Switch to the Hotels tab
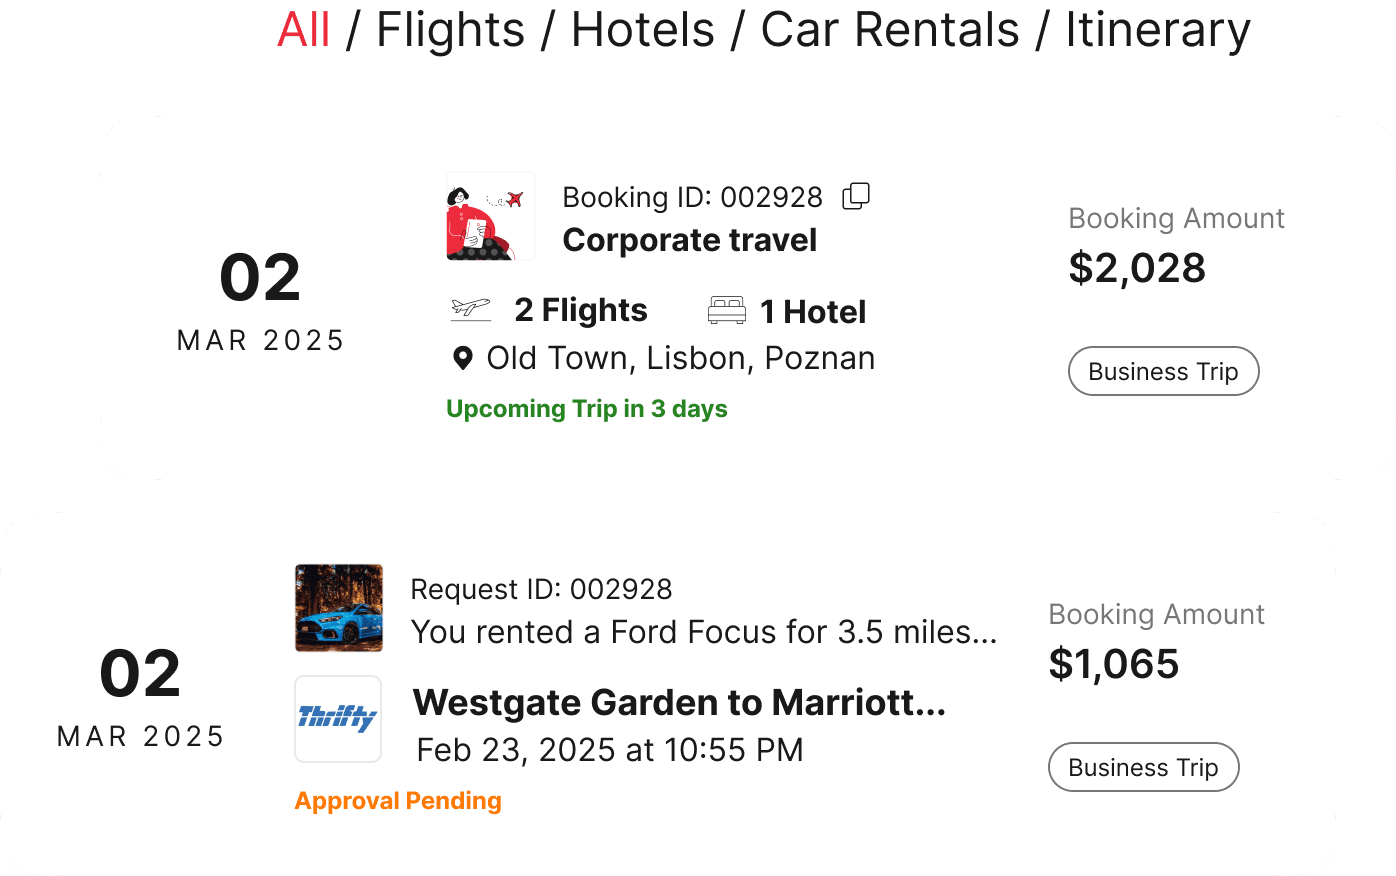 [643, 30]
